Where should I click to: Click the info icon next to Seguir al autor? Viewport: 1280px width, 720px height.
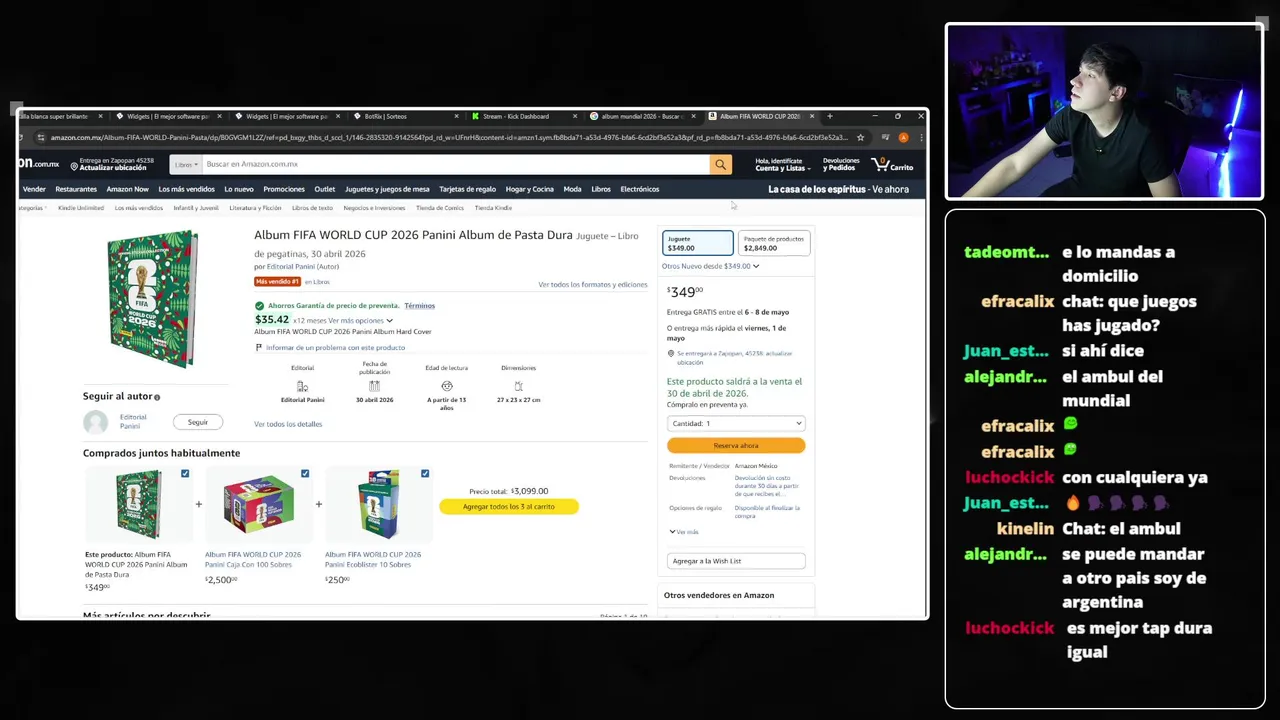point(157,397)
